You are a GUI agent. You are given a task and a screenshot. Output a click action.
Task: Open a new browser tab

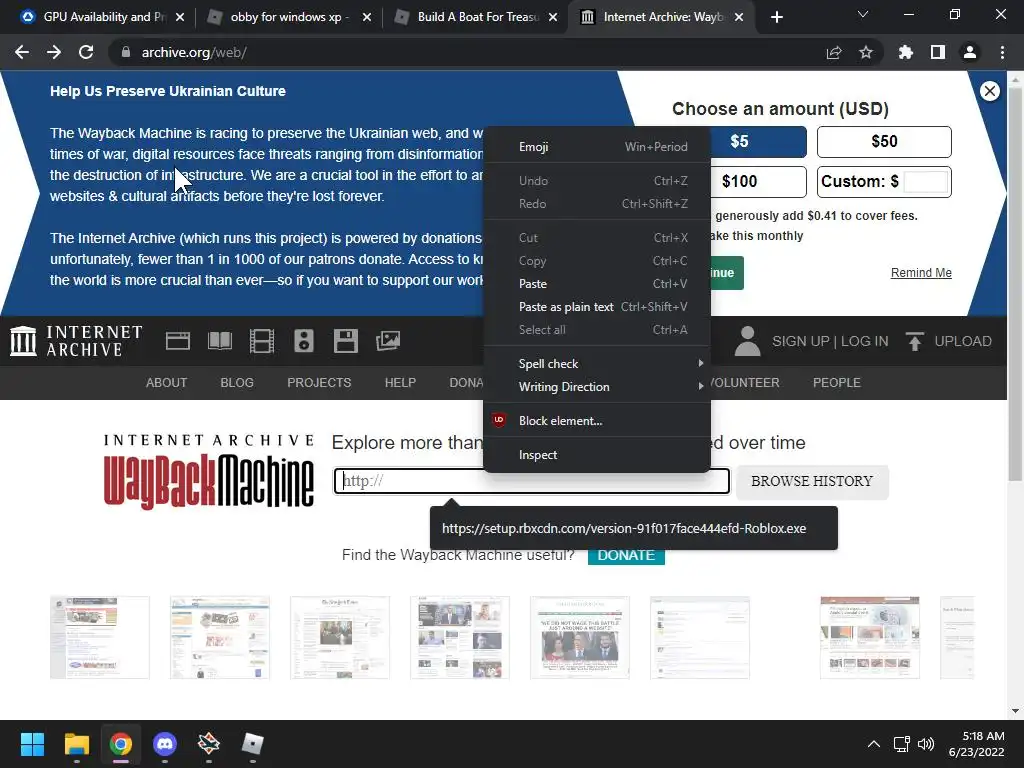(776, 17)
